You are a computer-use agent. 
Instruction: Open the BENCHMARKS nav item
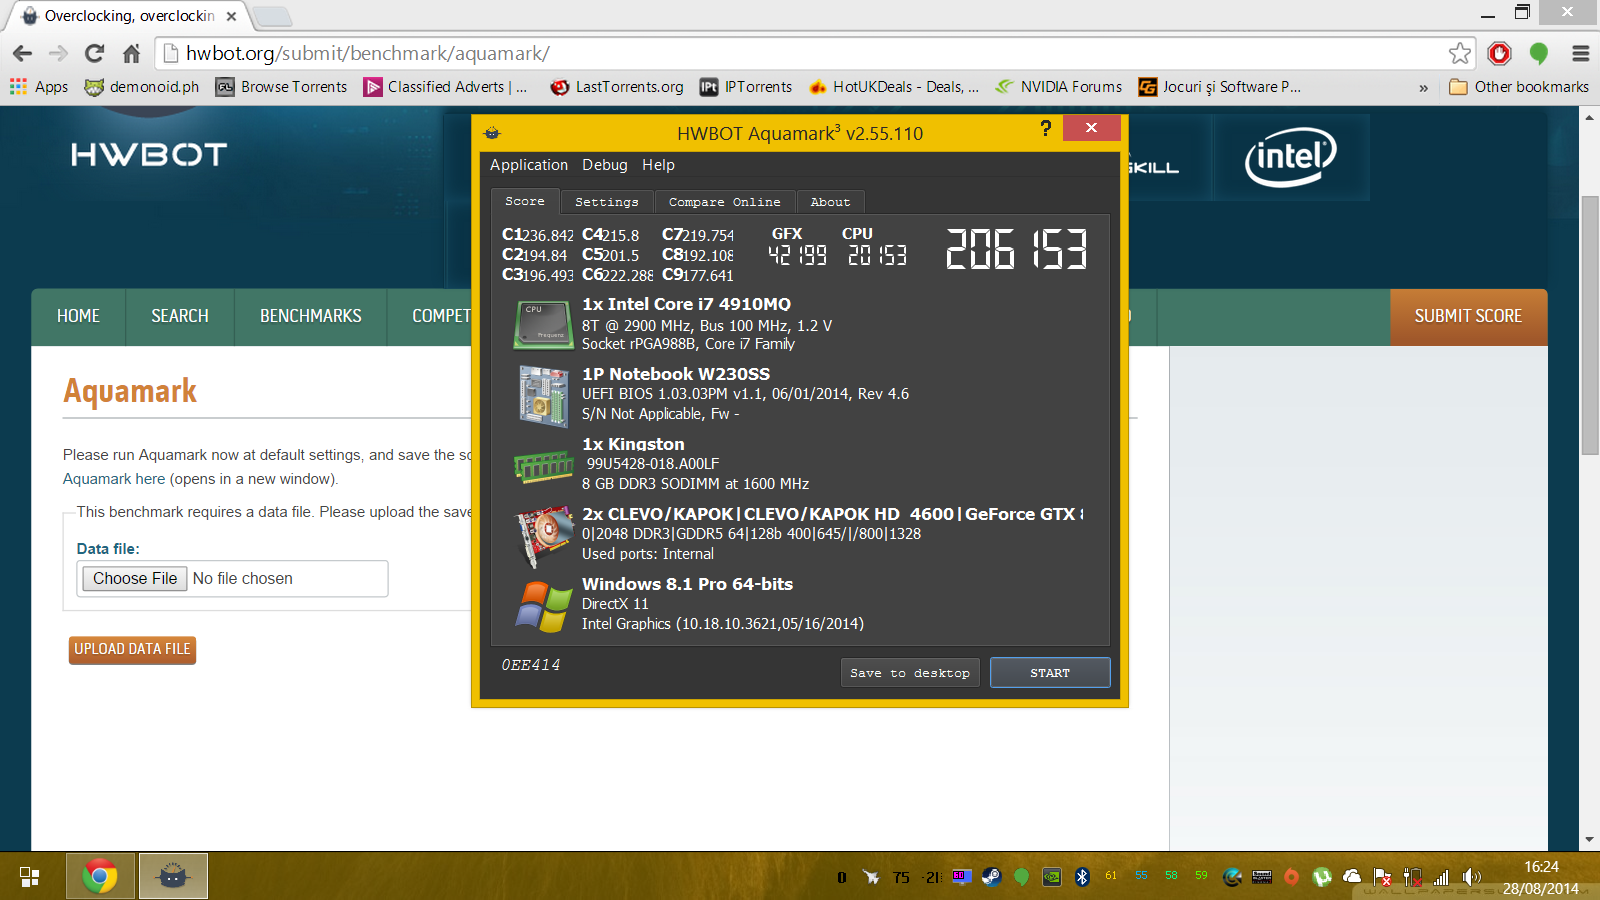point(311,316)
